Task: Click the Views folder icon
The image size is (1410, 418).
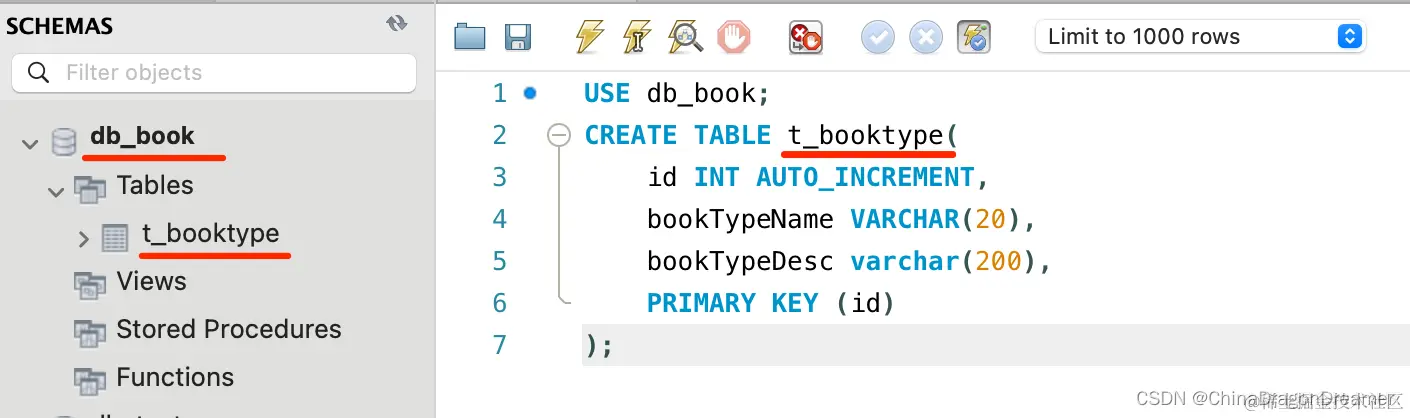Action: [x=90, y=285]
